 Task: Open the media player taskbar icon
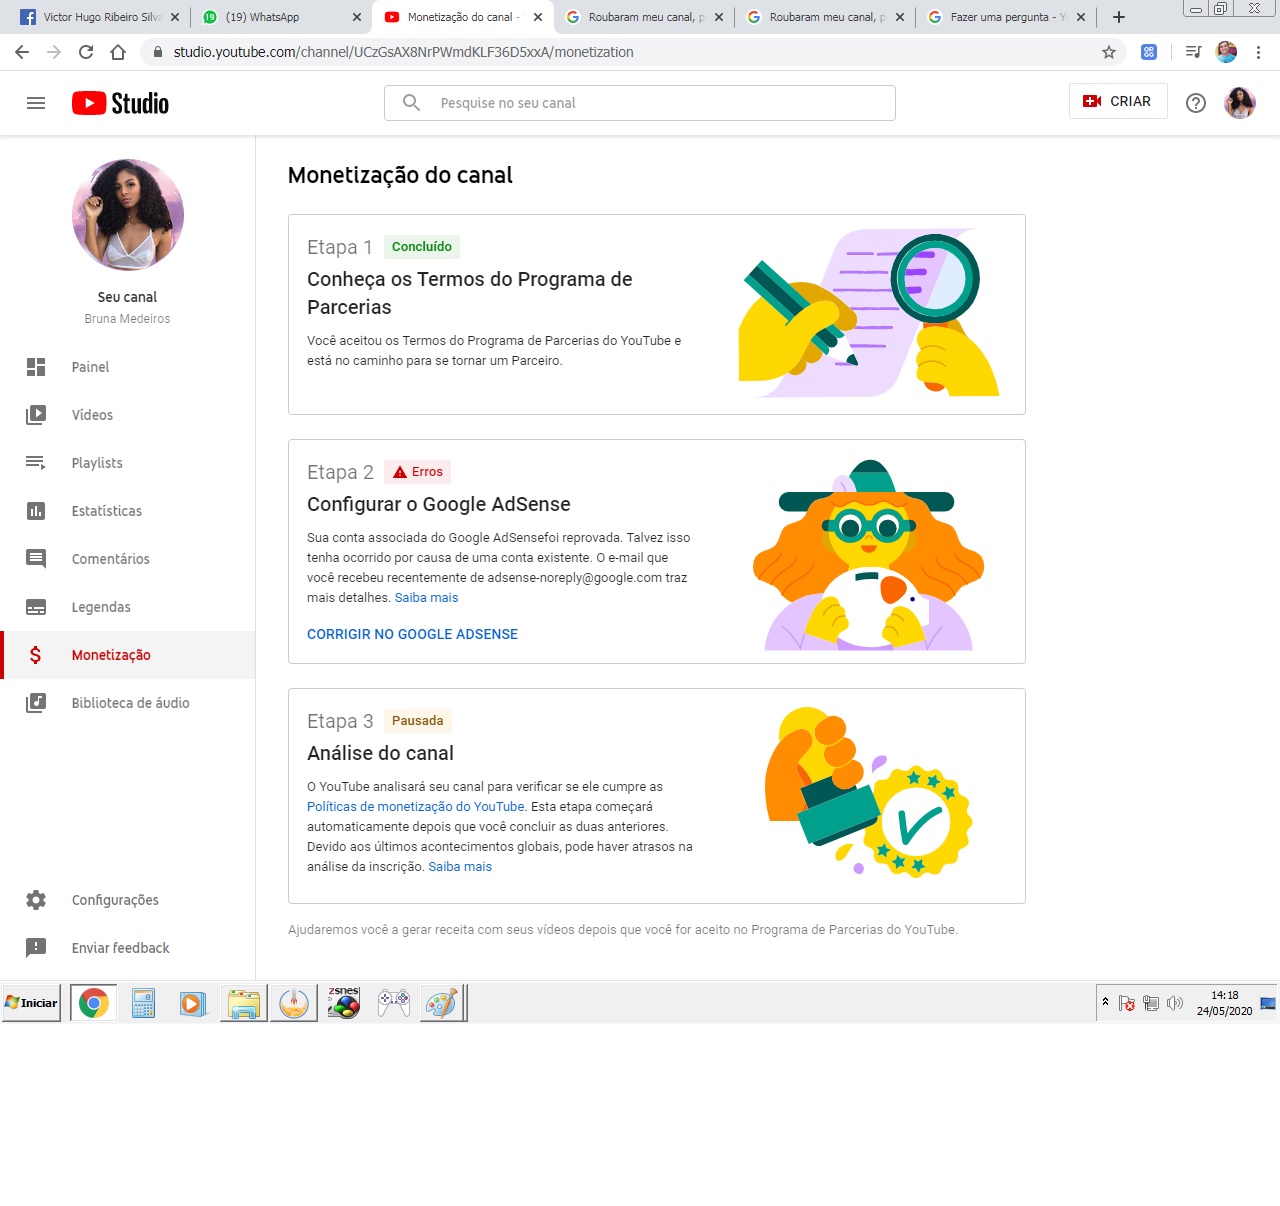[x=193, y=1003]
